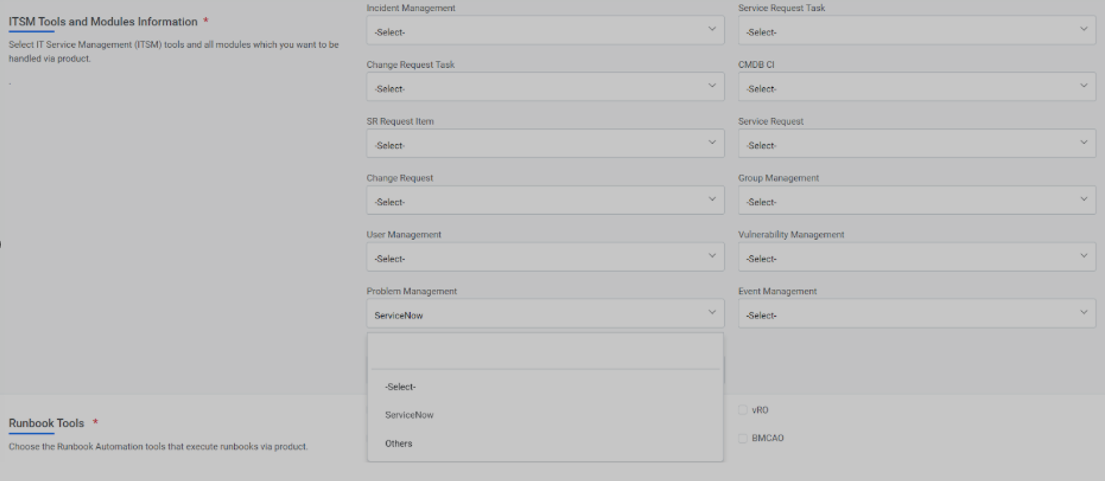Screen dimensions: 1105x481
Task: Check the BMCAO runbook tool checkbox
Action: click(741, 438)
